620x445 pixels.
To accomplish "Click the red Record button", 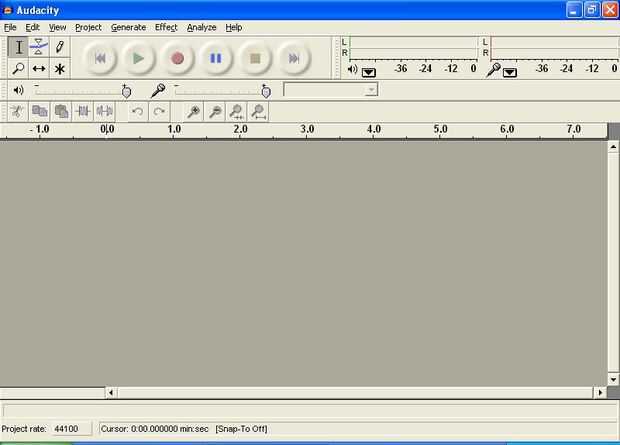I will (x=178, y=59).
